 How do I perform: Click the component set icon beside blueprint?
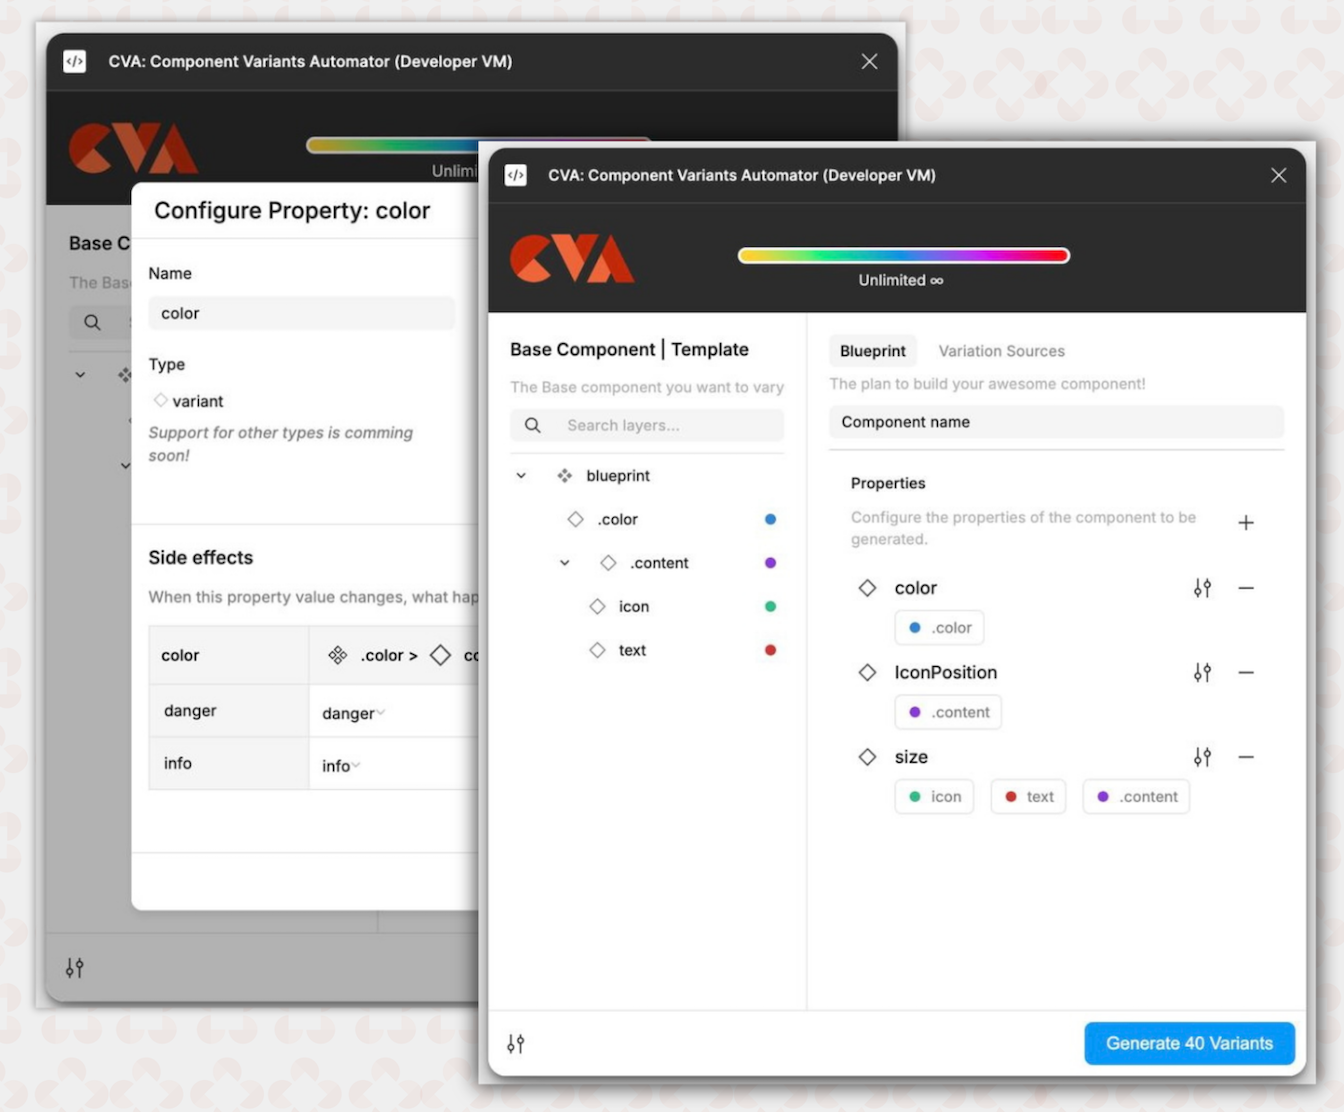pyautogui.click(x=564, y=475)
